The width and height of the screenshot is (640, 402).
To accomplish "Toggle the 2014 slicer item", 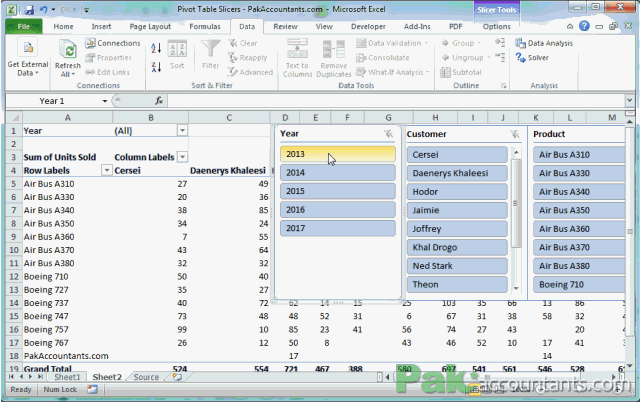I will tap(338, 173).
